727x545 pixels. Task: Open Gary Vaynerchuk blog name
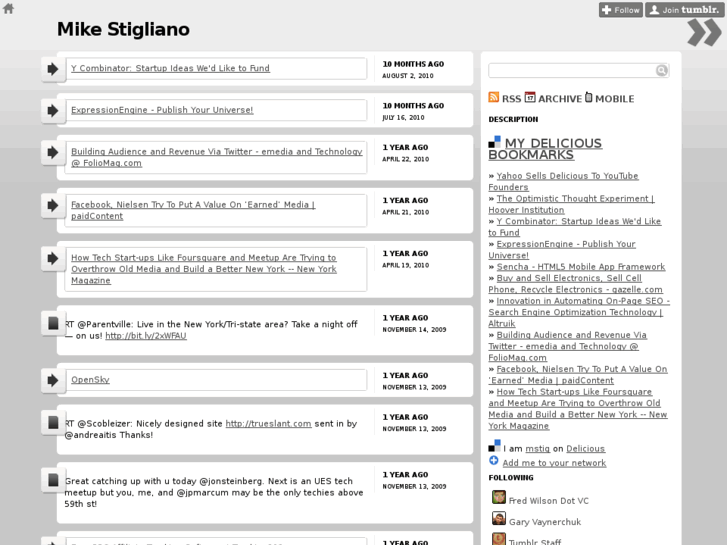click(x=545, y=522)
